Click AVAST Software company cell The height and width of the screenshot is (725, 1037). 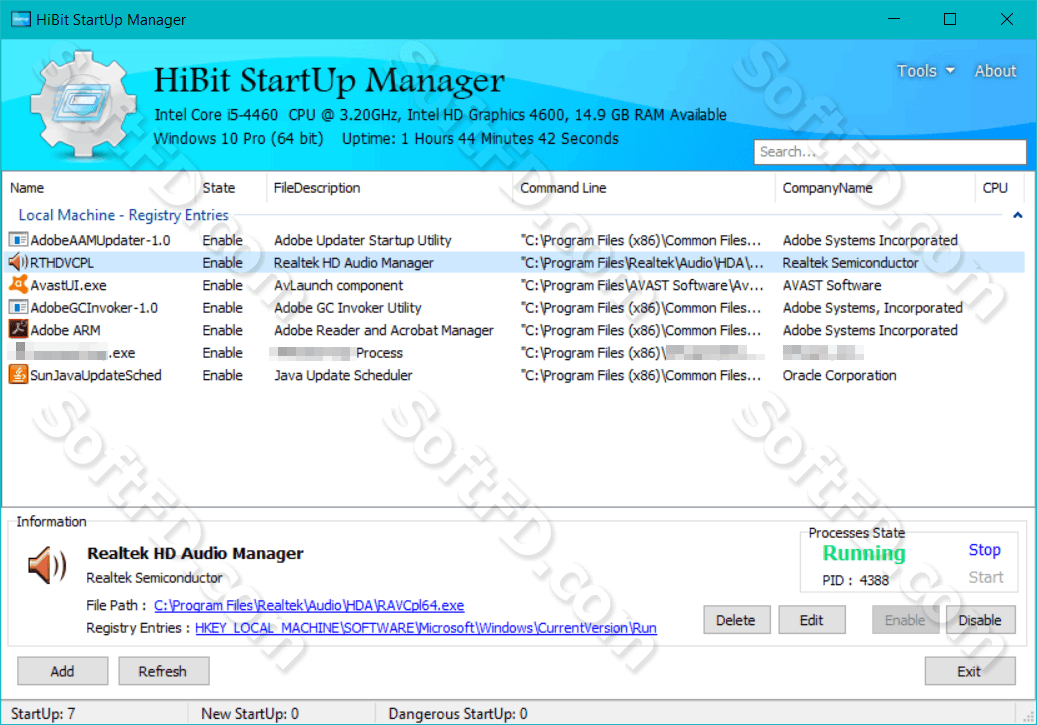832,285
